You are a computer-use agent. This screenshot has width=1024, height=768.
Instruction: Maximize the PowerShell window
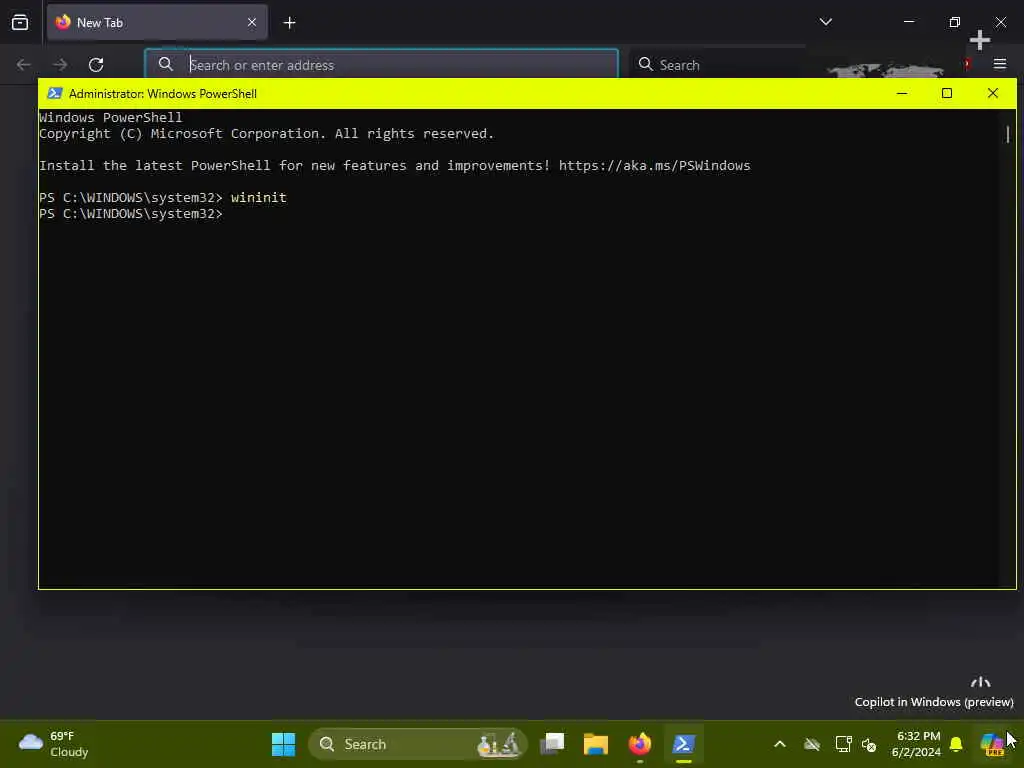coord(947,93)
